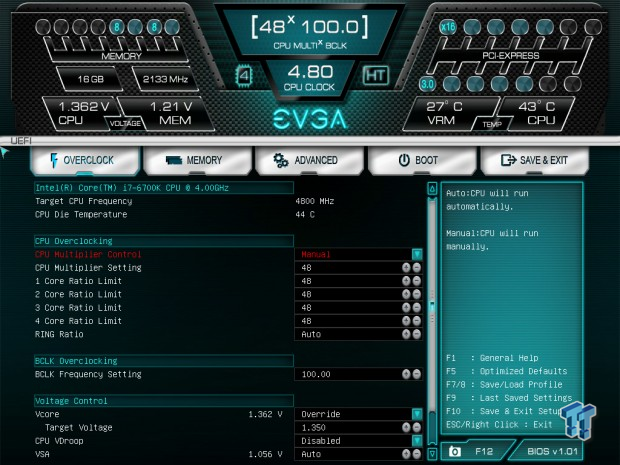Click the gears icon on ADVANCED
Screen dimensions: 620x465
[281, 160]
